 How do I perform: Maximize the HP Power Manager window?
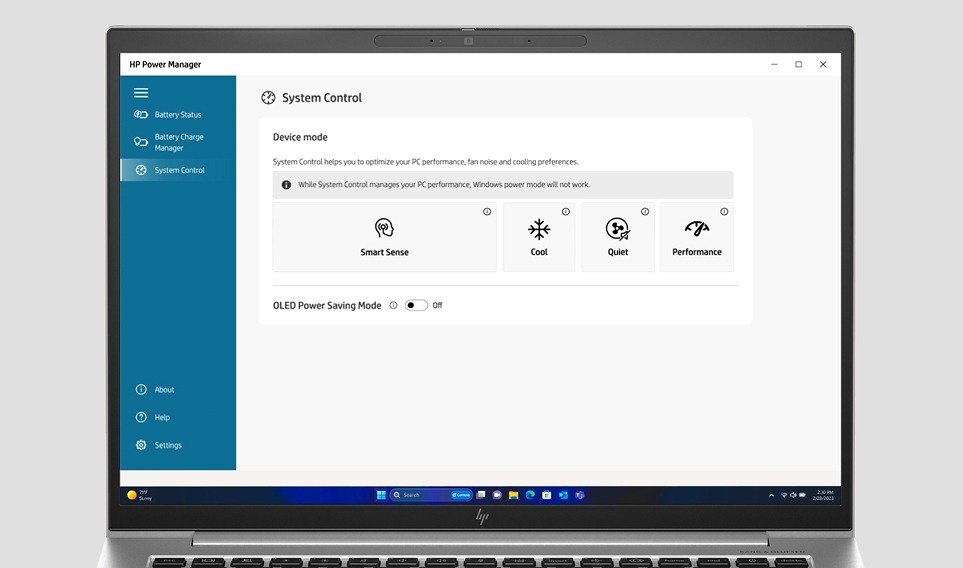[x=798, y=64]
